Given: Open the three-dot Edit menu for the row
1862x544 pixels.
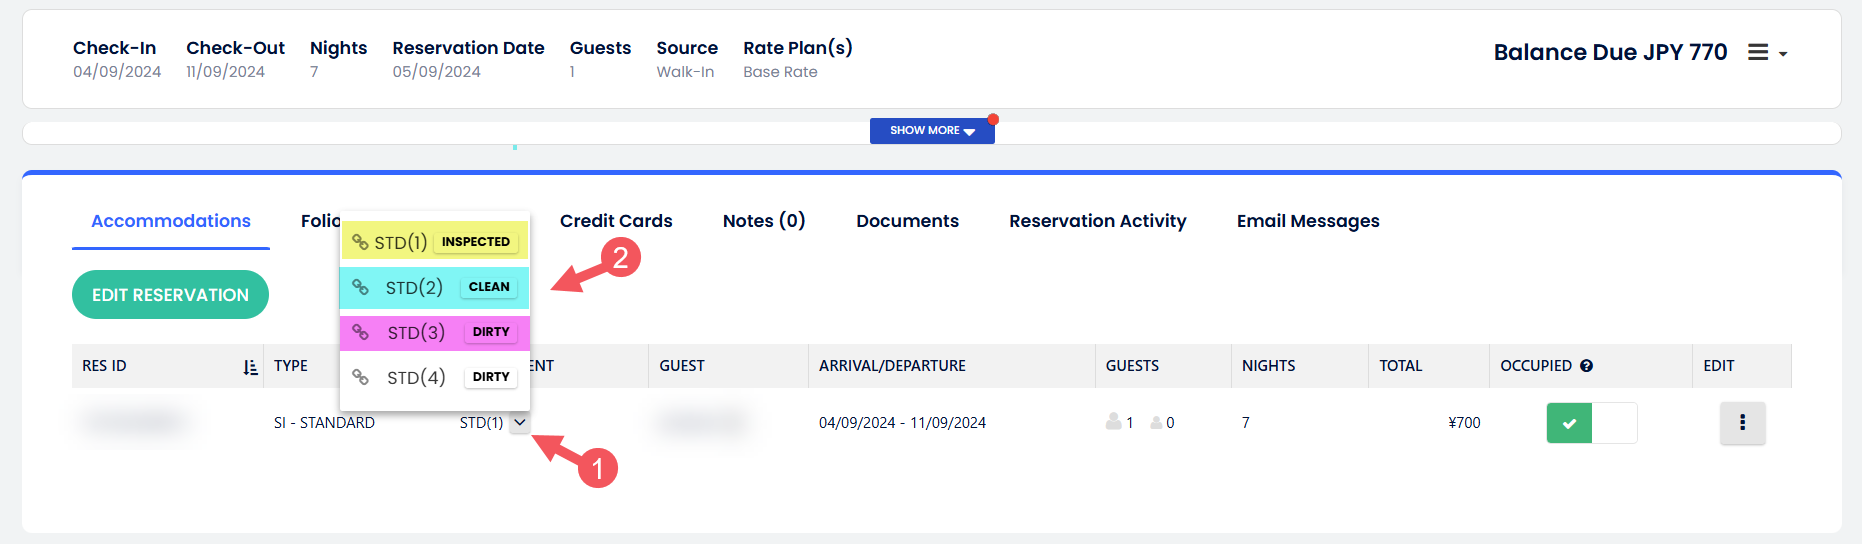Looking at the screenshot, I should click(x=1742, y=423).
